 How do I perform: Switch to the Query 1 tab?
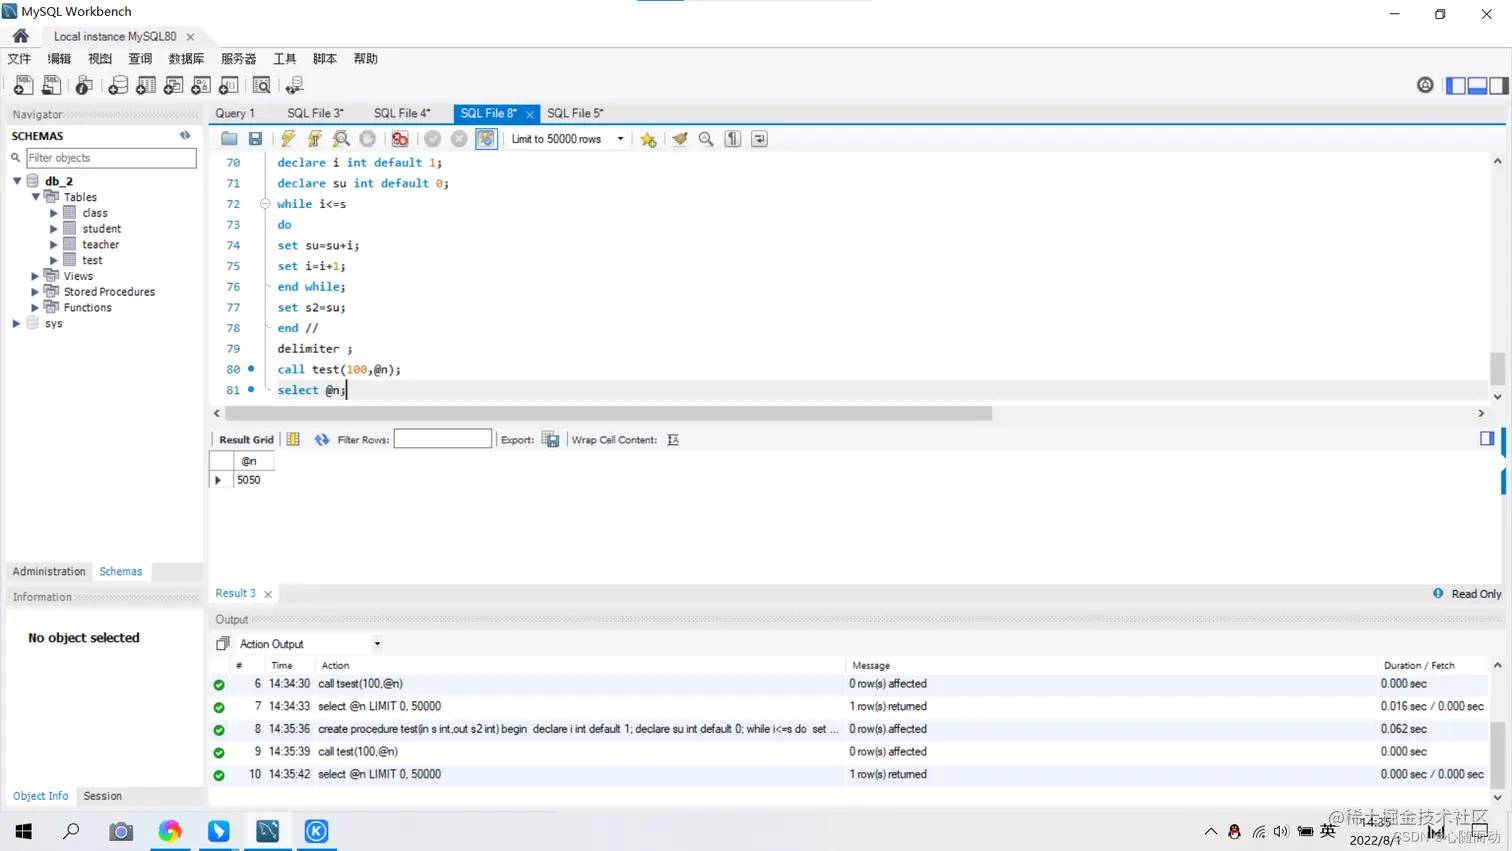pos(235,113)
